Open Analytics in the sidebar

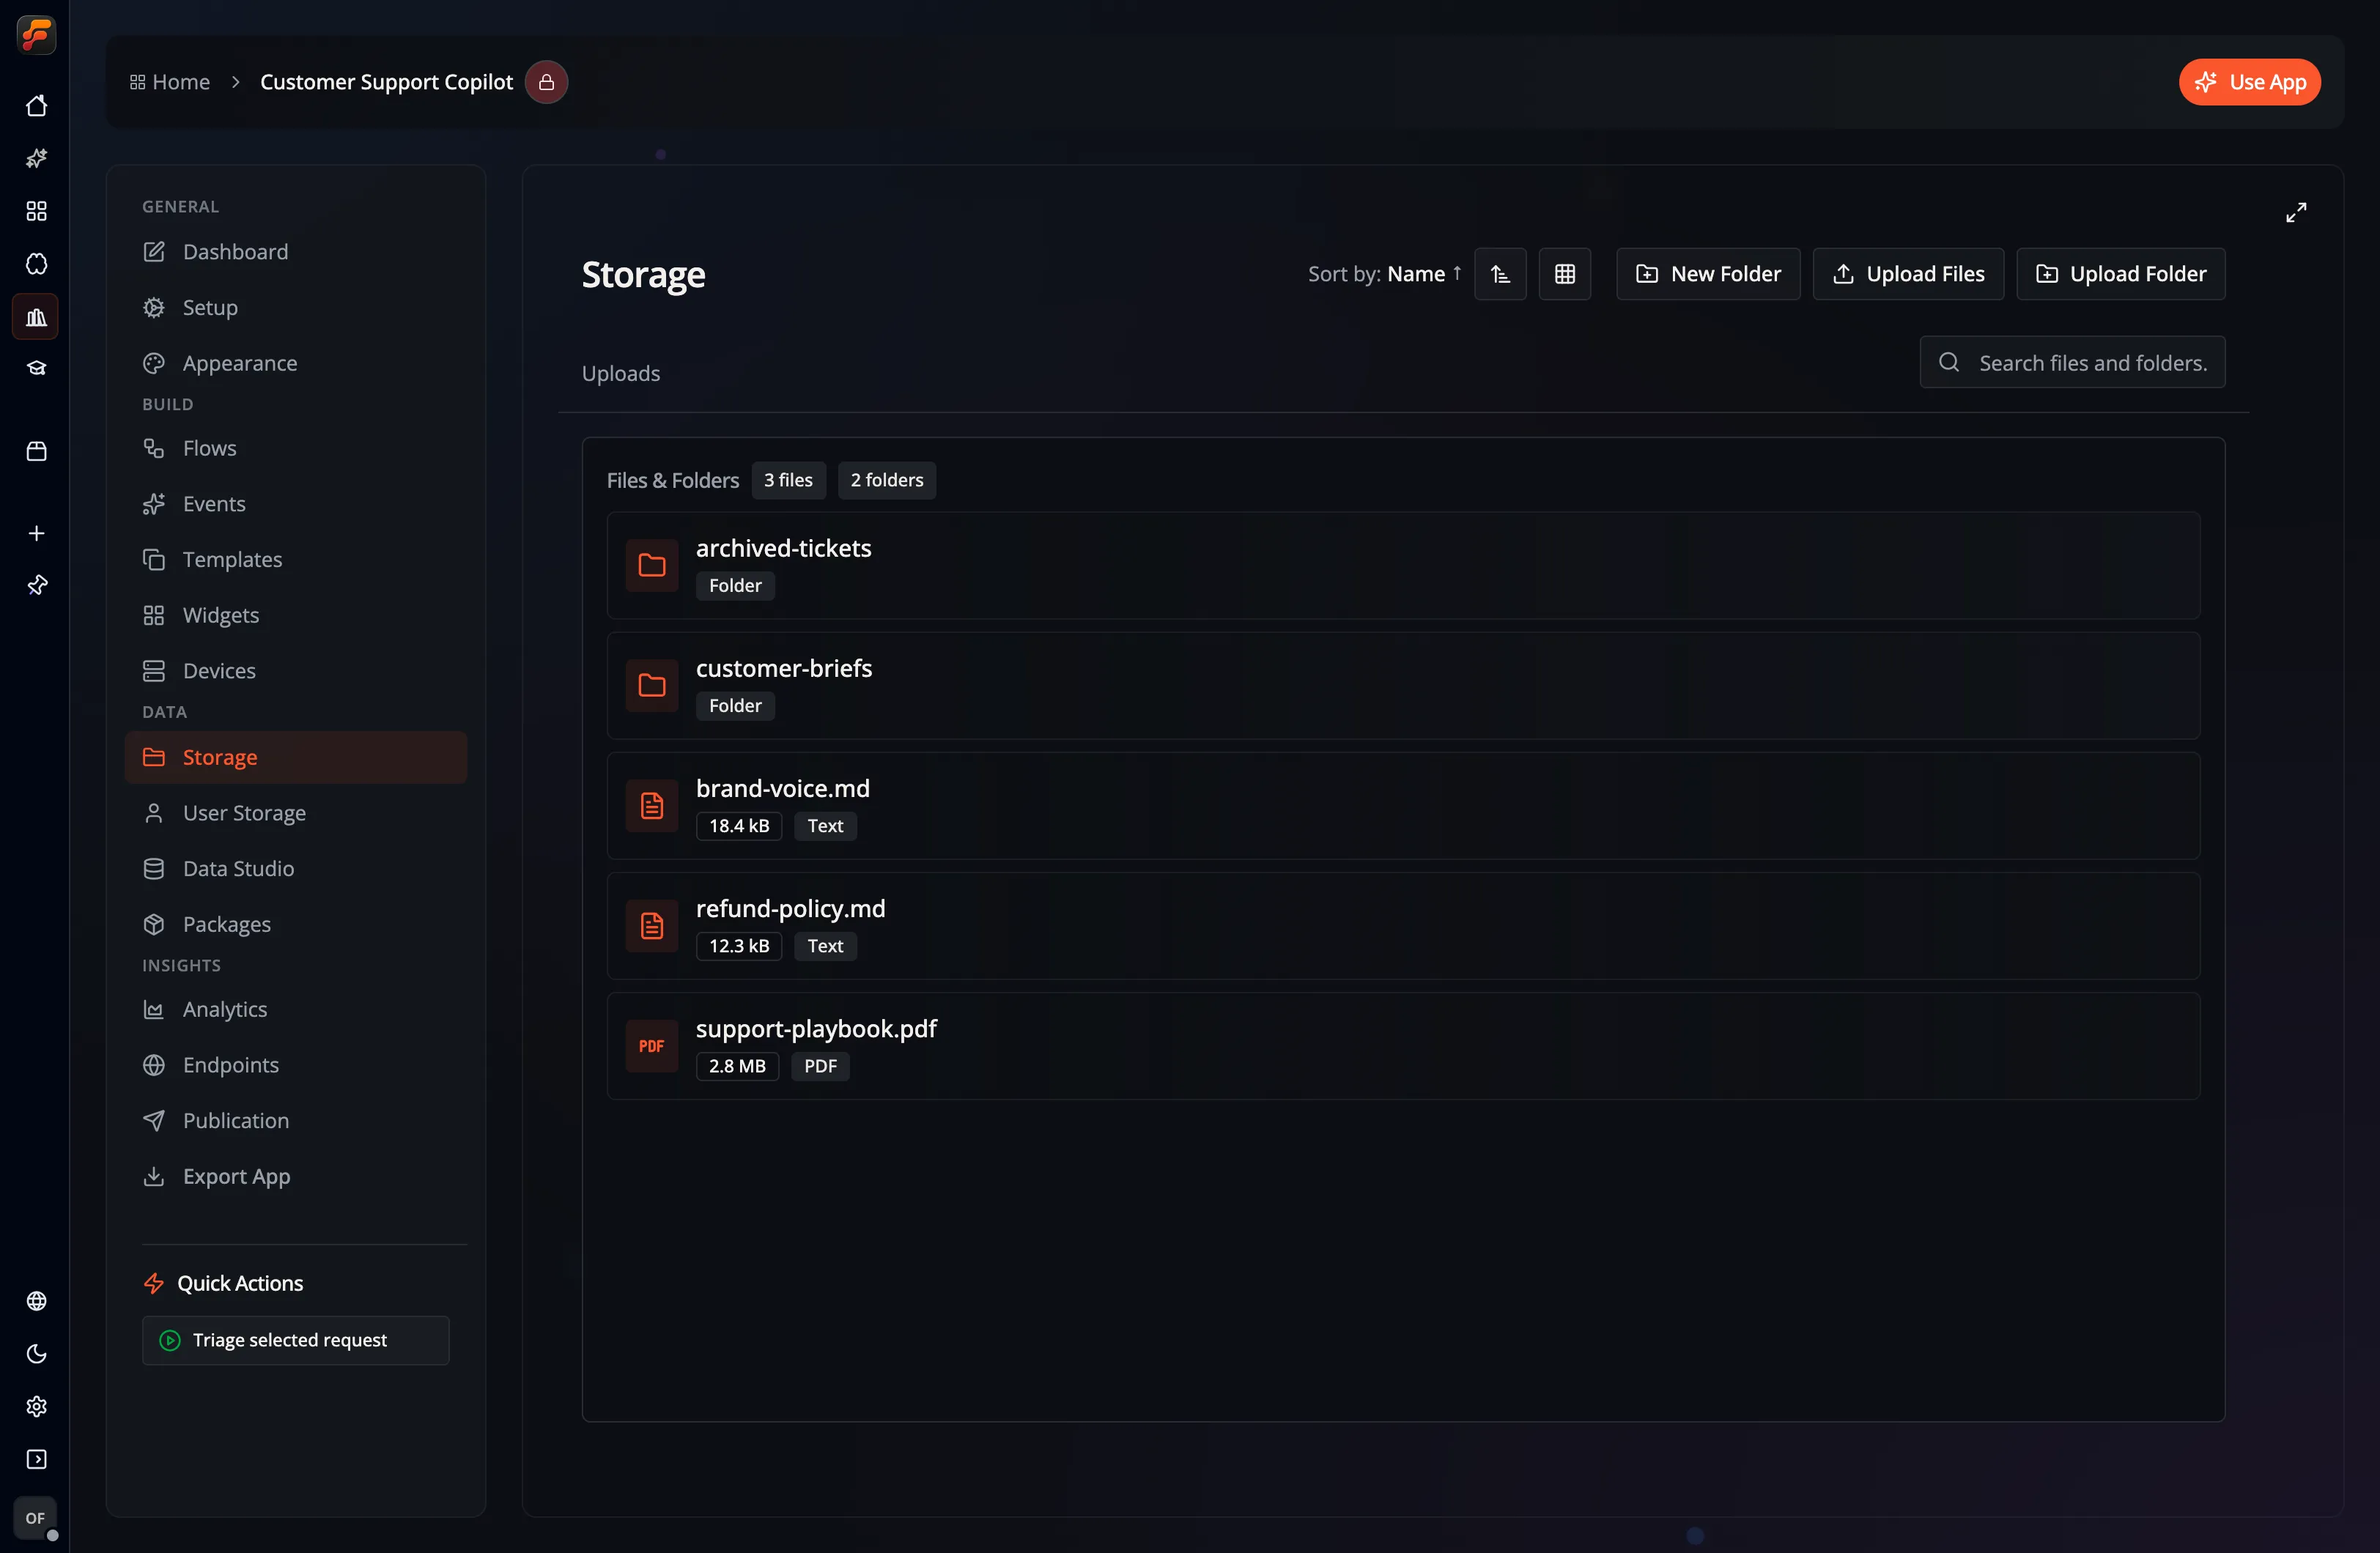[296, 1009]
